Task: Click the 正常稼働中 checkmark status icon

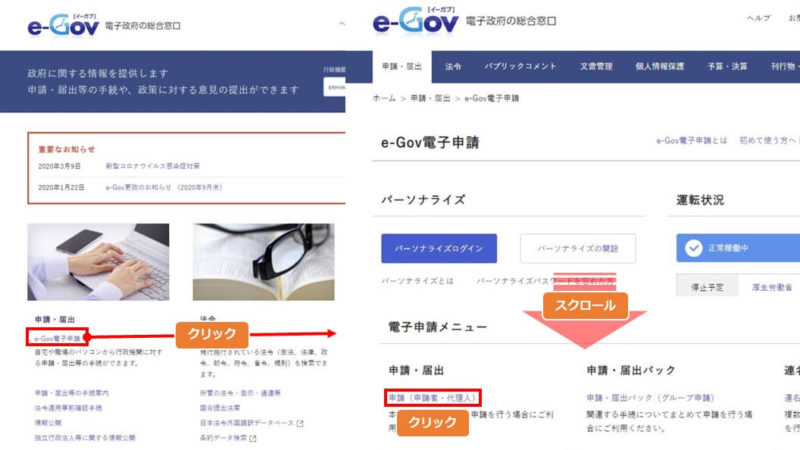Action: coord(693,248)
